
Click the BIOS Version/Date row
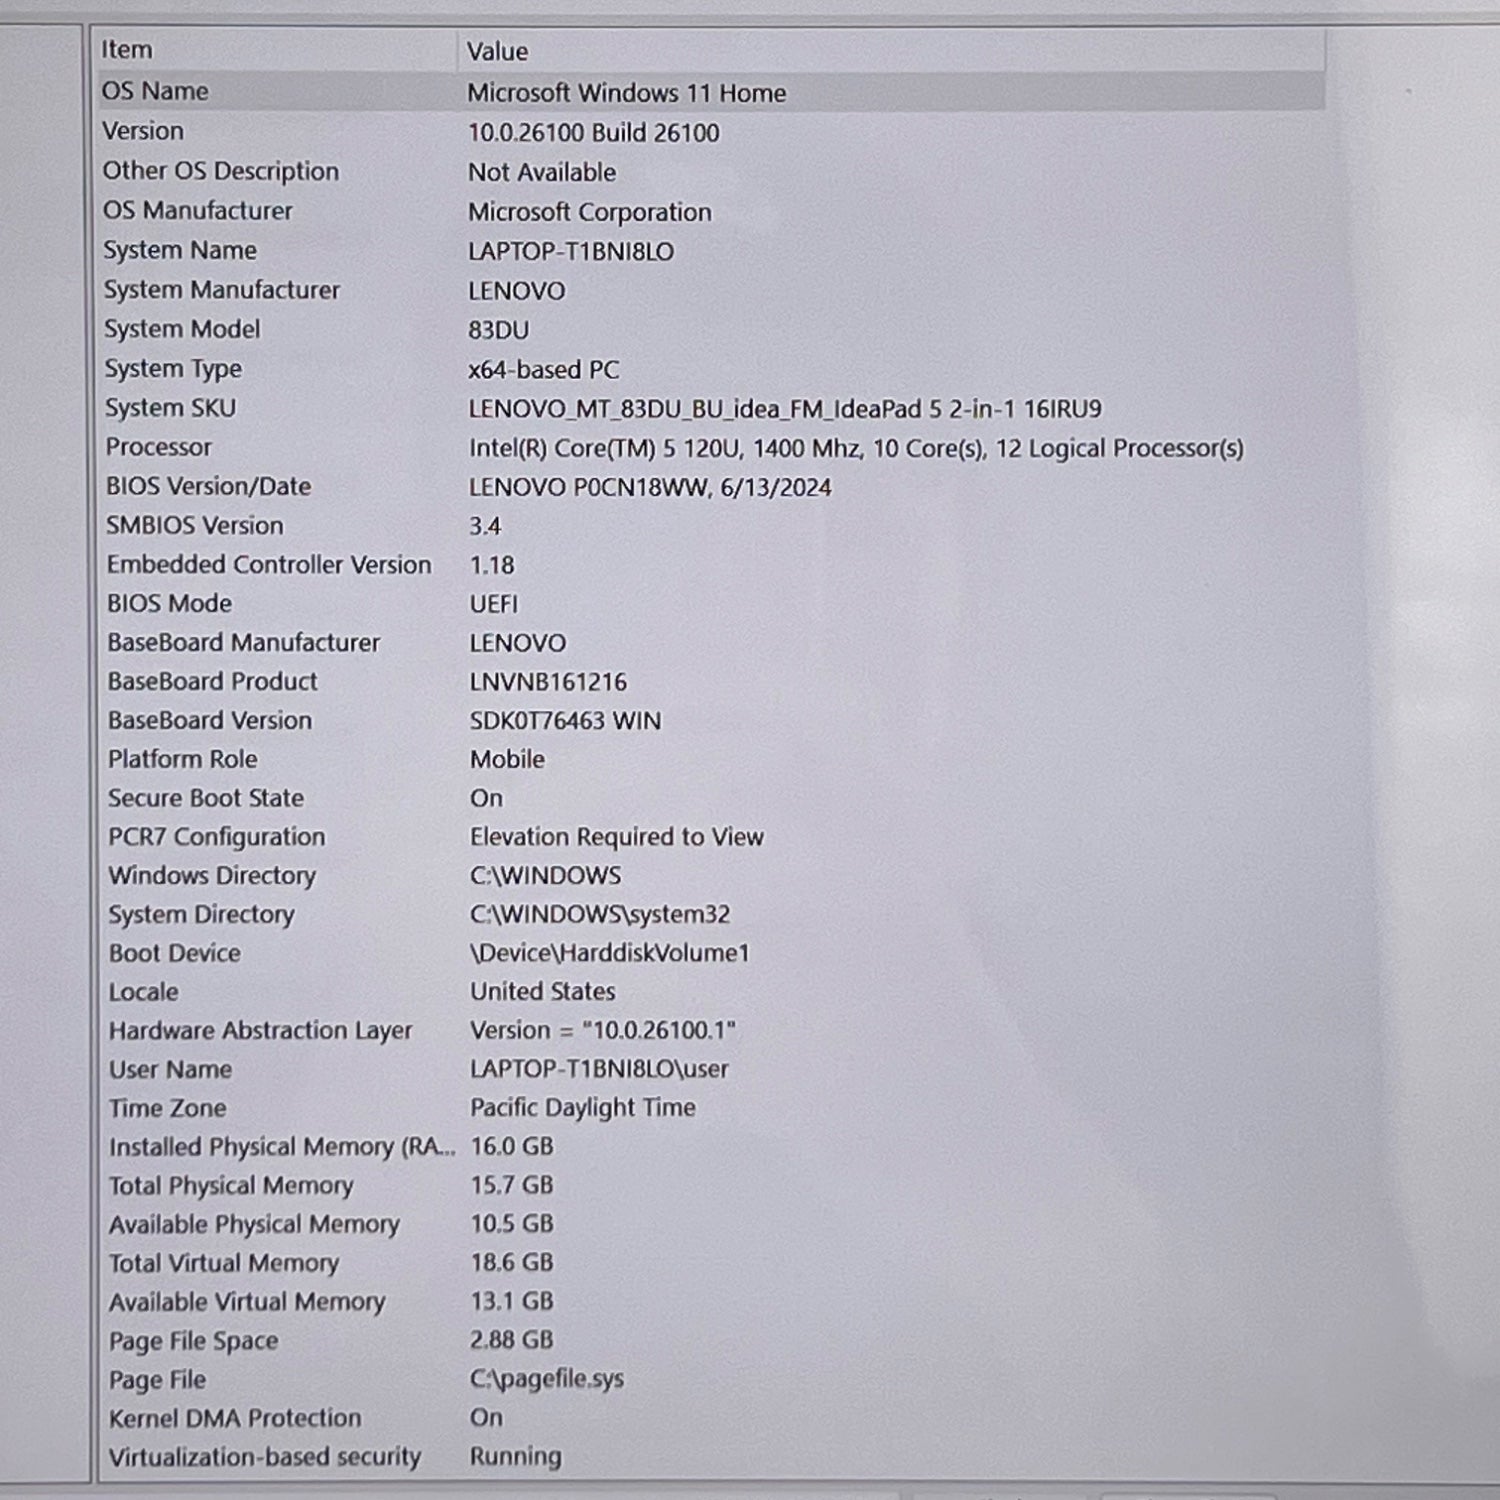tap(209, 486)
